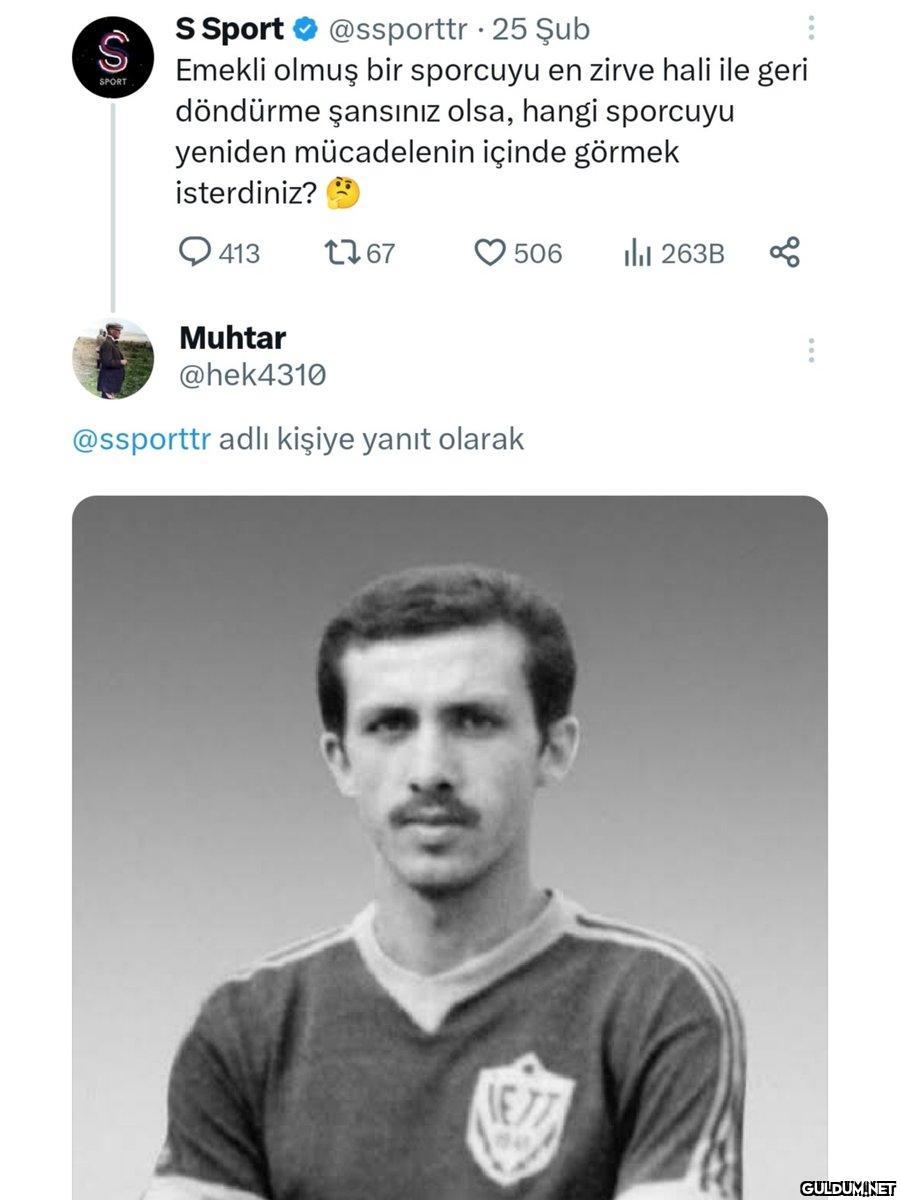Like the S Sport tweet with the heart
Viewport: 900px width, 1200px height.
click(x=489, y=253)
